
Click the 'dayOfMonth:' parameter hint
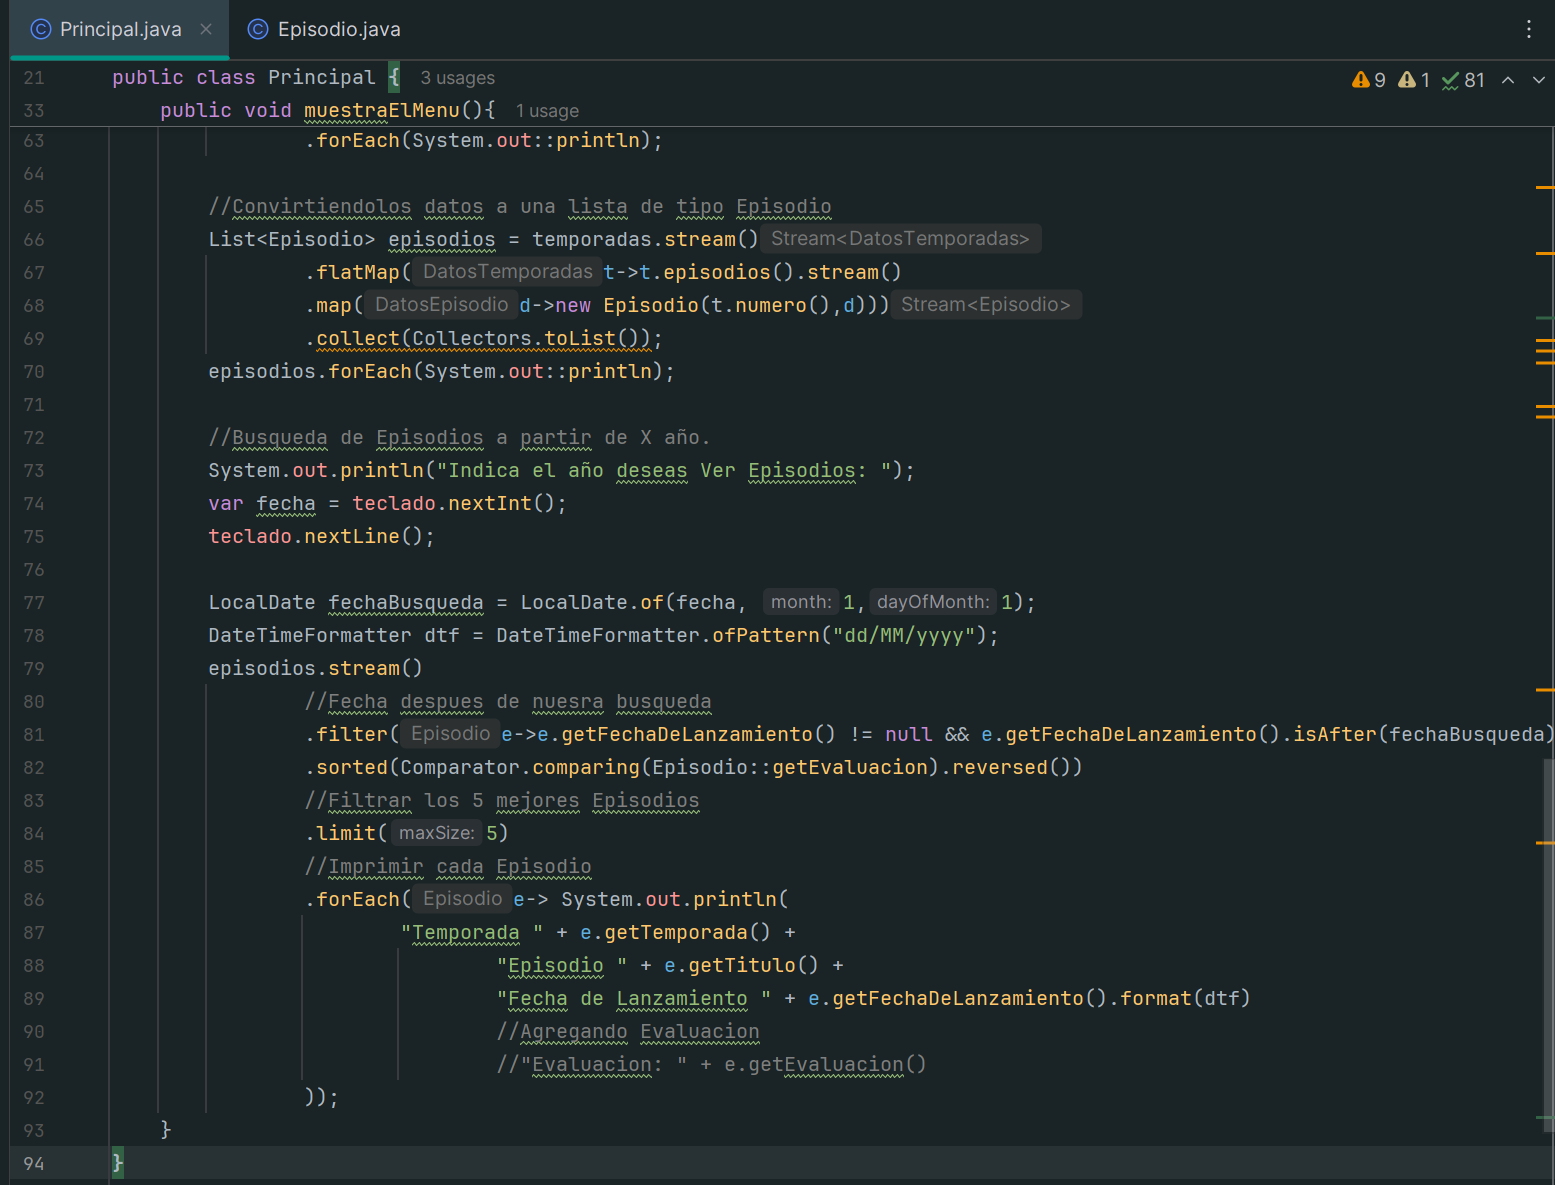tap(933, 602)
